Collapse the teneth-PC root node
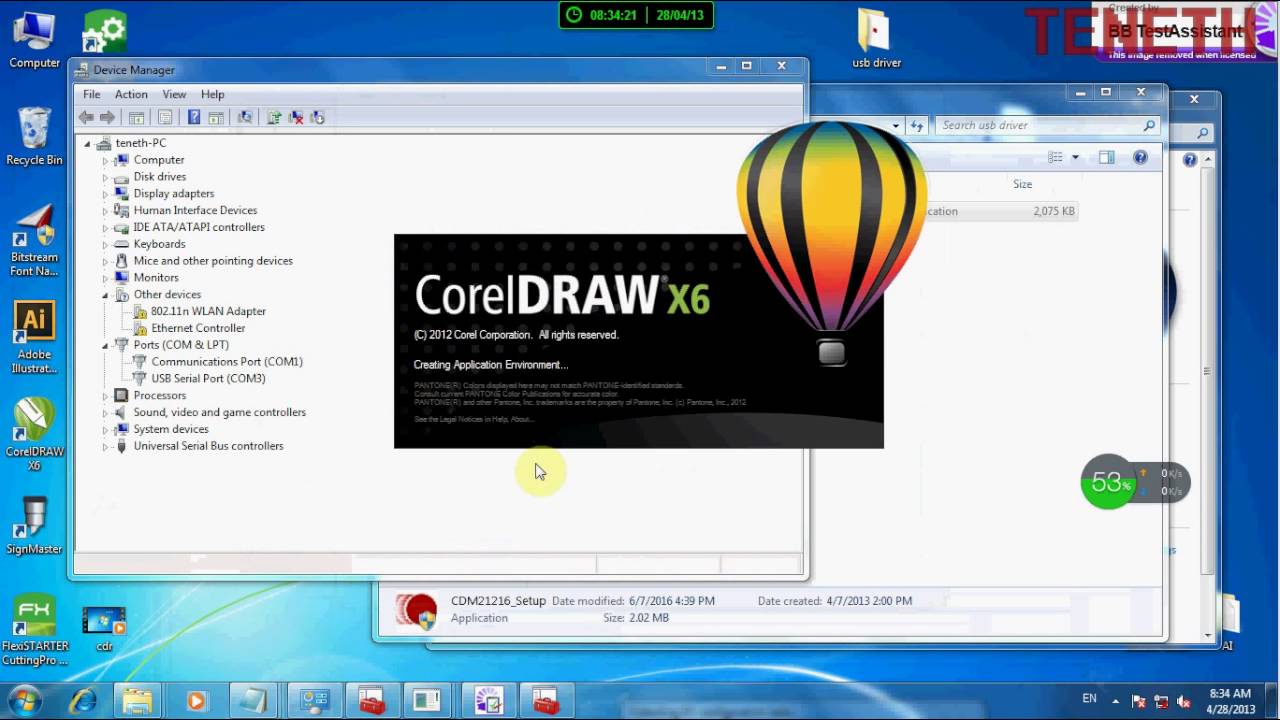1280x720 pixels. (x=87, y=143)
